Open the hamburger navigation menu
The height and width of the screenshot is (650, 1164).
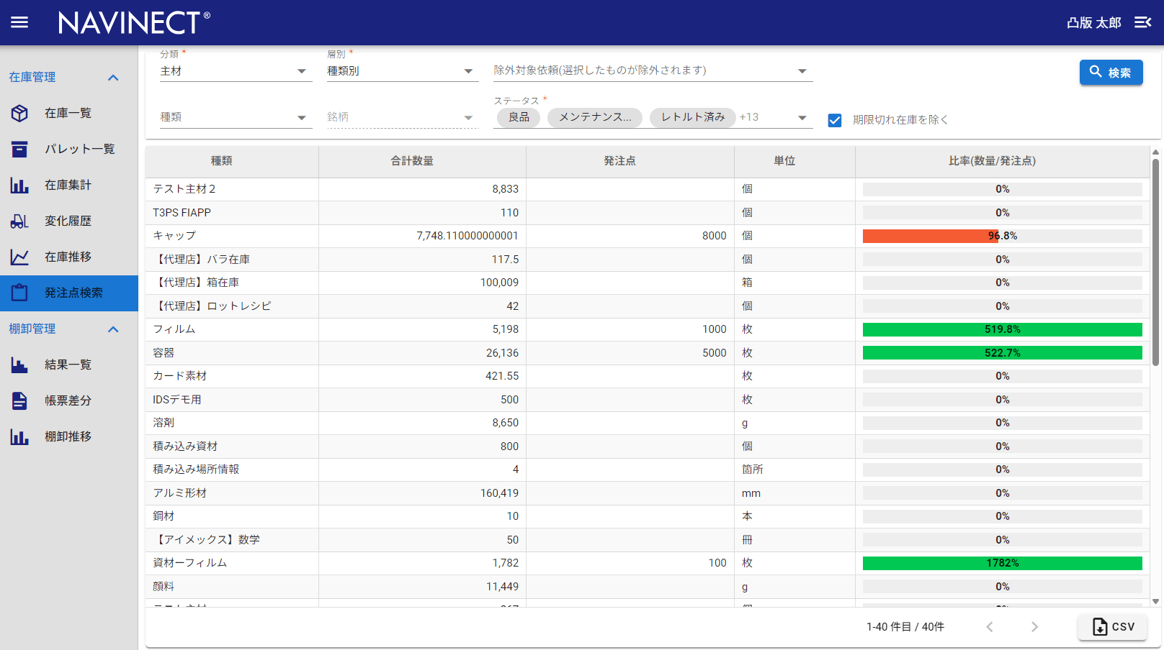[x=20, y=22]
